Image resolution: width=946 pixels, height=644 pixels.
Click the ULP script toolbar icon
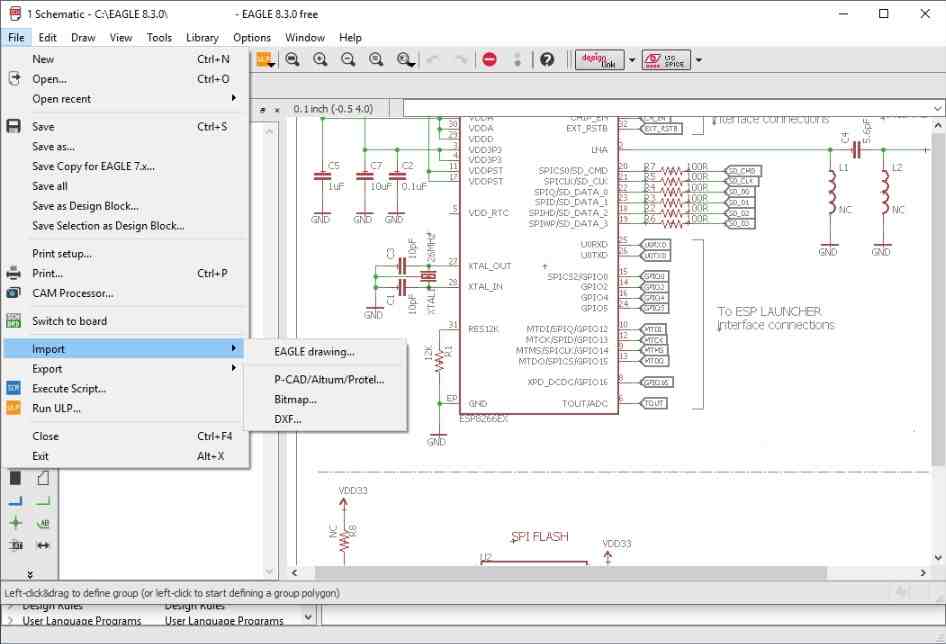[264, 59]
